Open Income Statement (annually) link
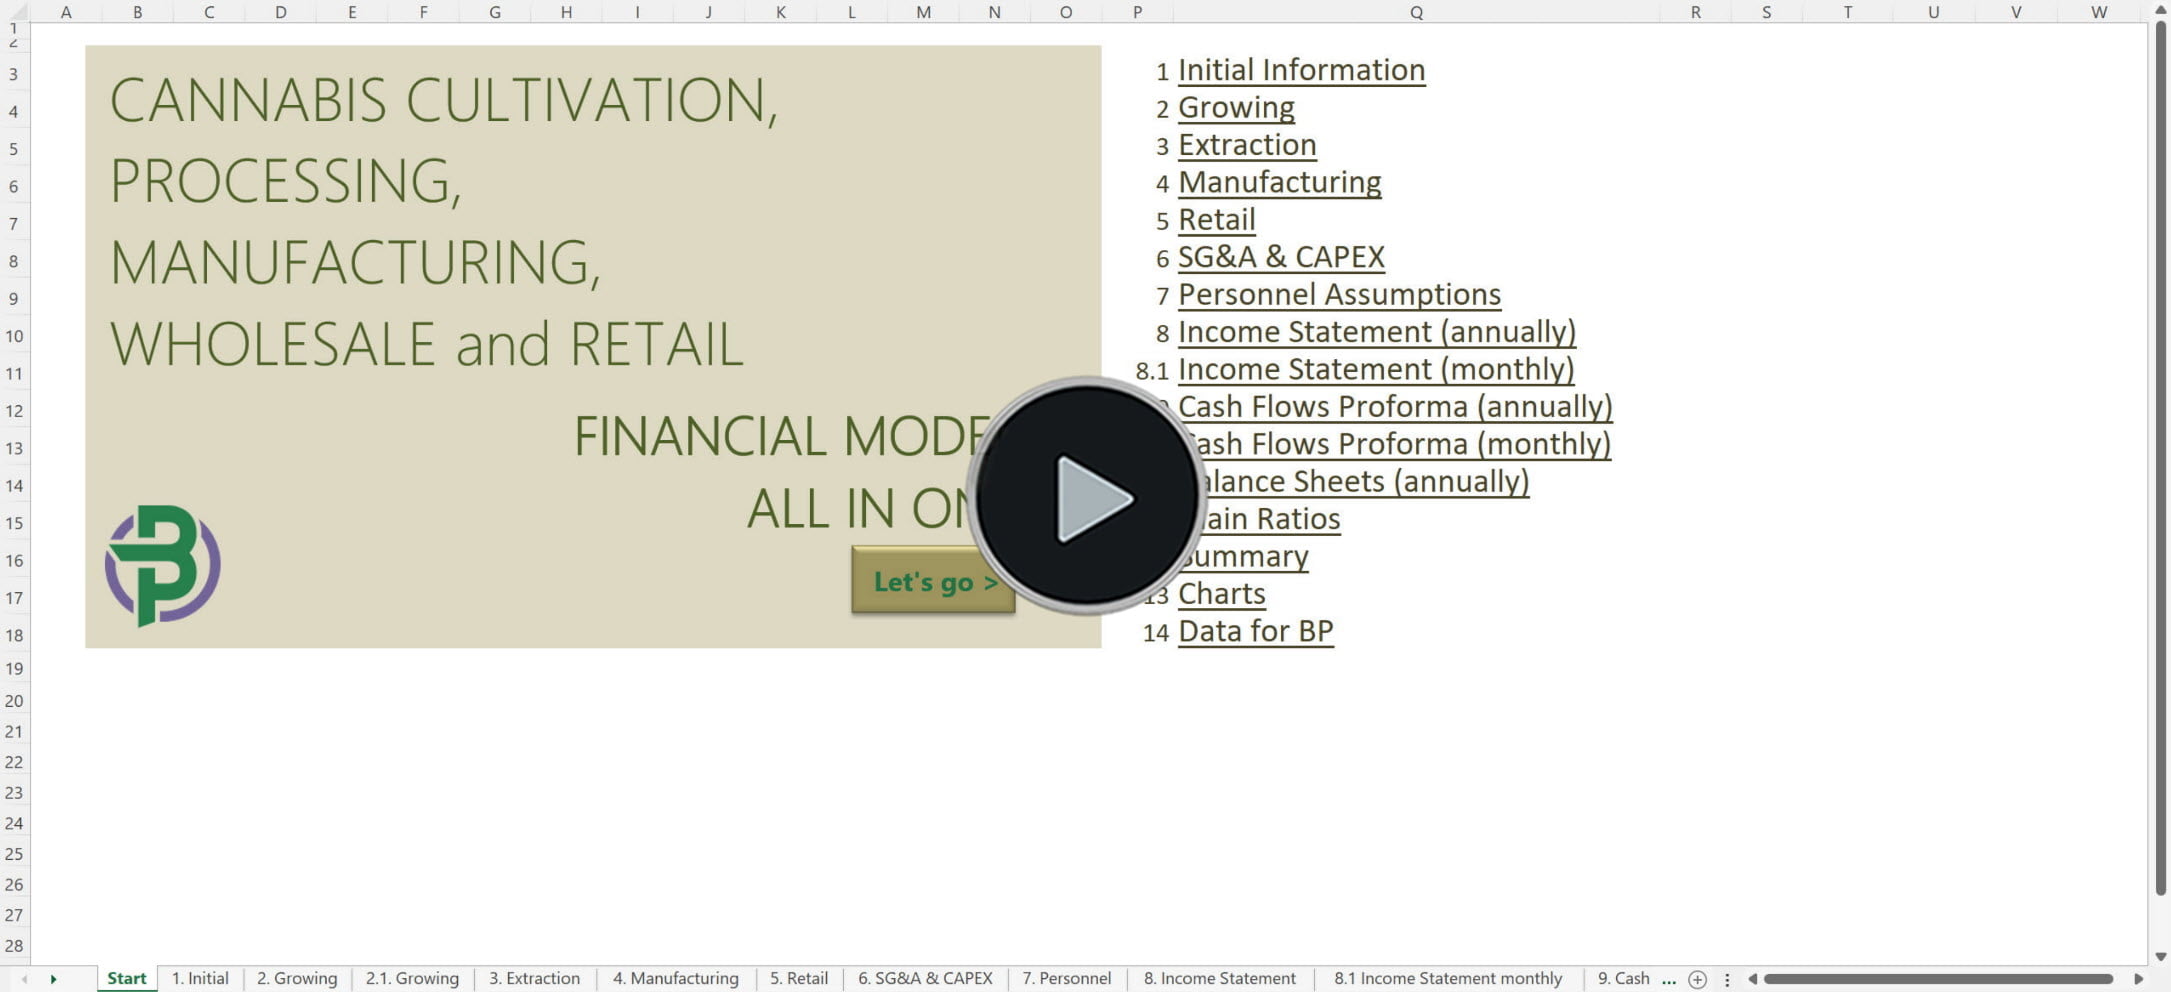Screen dimensions: 2171x992 [1377, 332]
